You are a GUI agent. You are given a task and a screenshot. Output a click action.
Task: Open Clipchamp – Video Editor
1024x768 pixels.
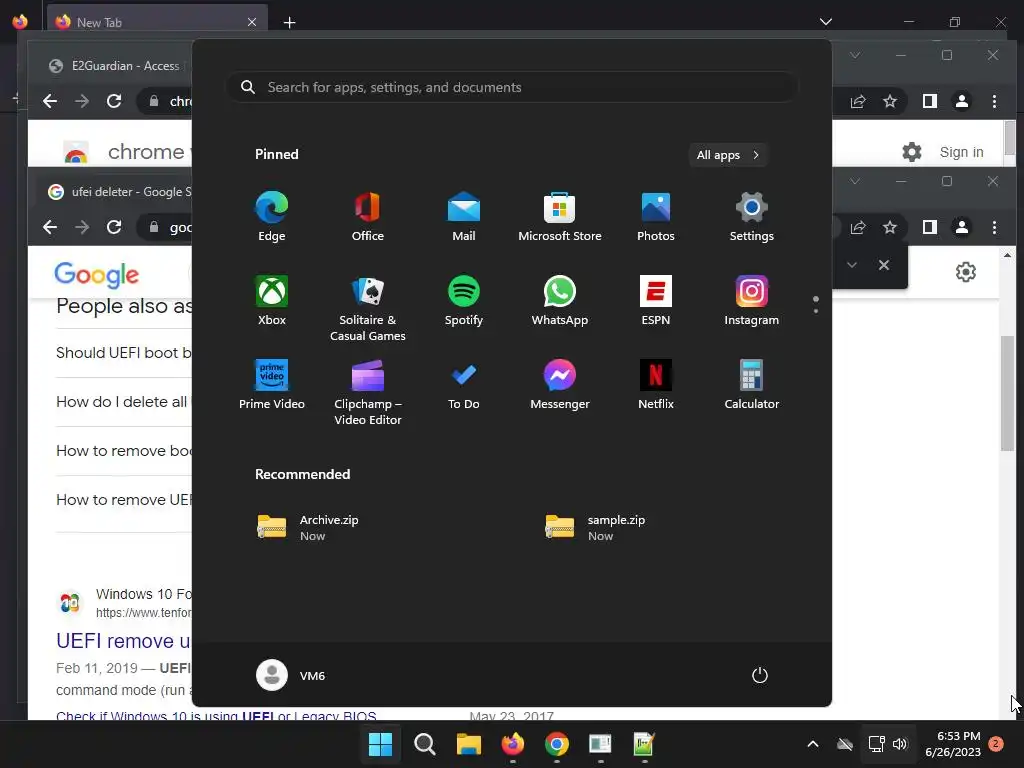(x=368, y=392)
